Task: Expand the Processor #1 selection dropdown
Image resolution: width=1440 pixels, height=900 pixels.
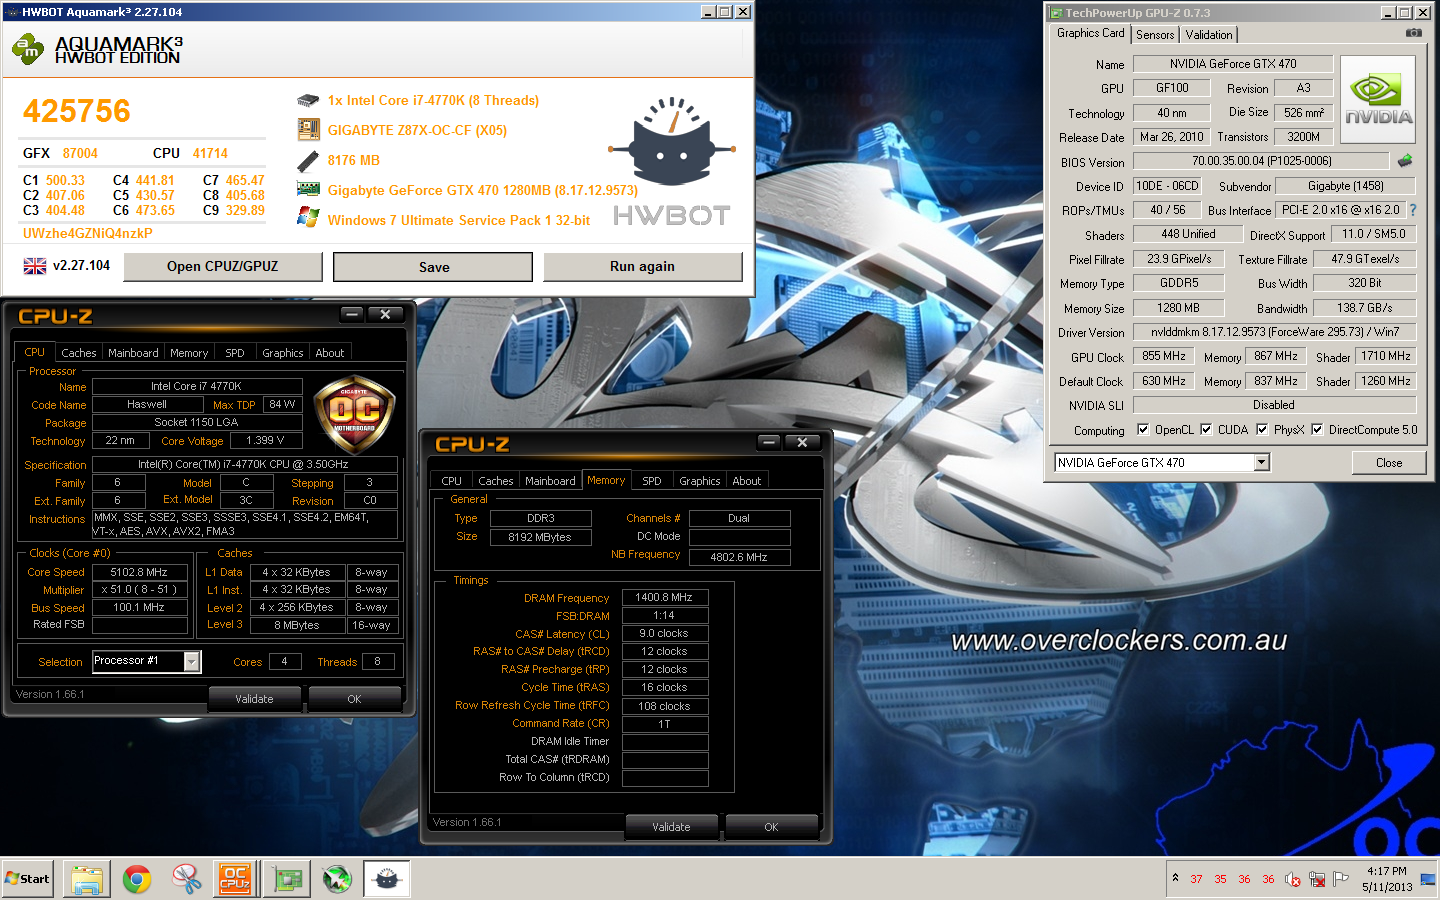Action: (x=192, y=661)
